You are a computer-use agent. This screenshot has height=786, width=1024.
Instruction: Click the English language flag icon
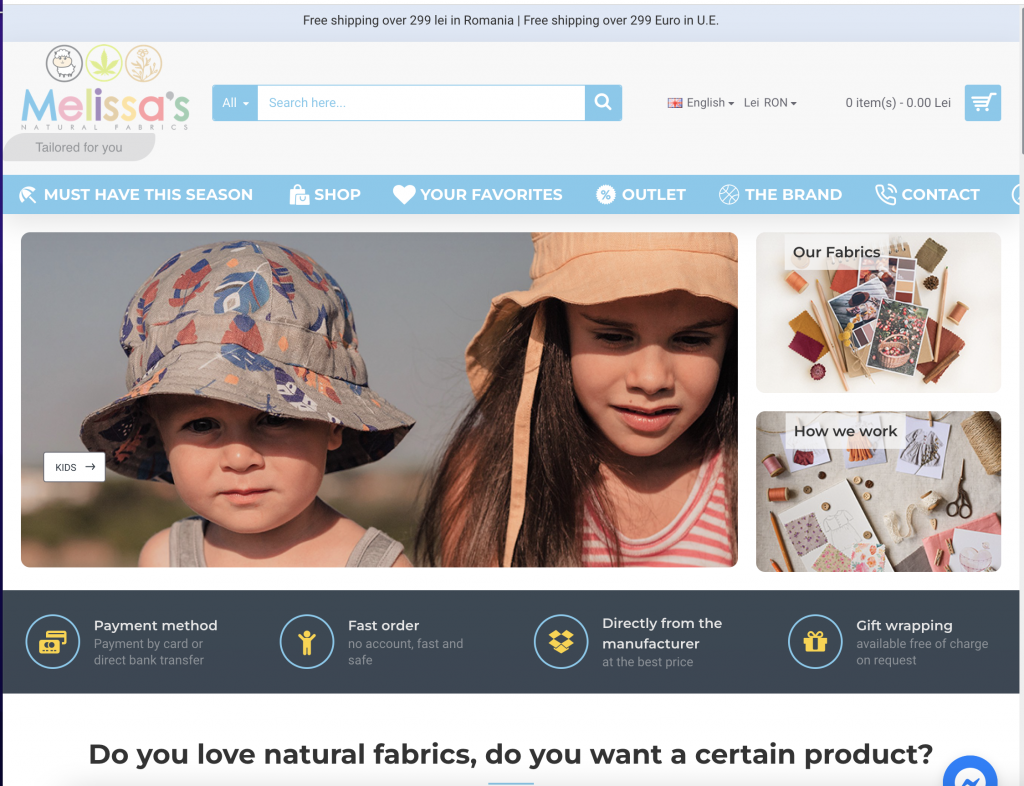click(x=675, y=103)
